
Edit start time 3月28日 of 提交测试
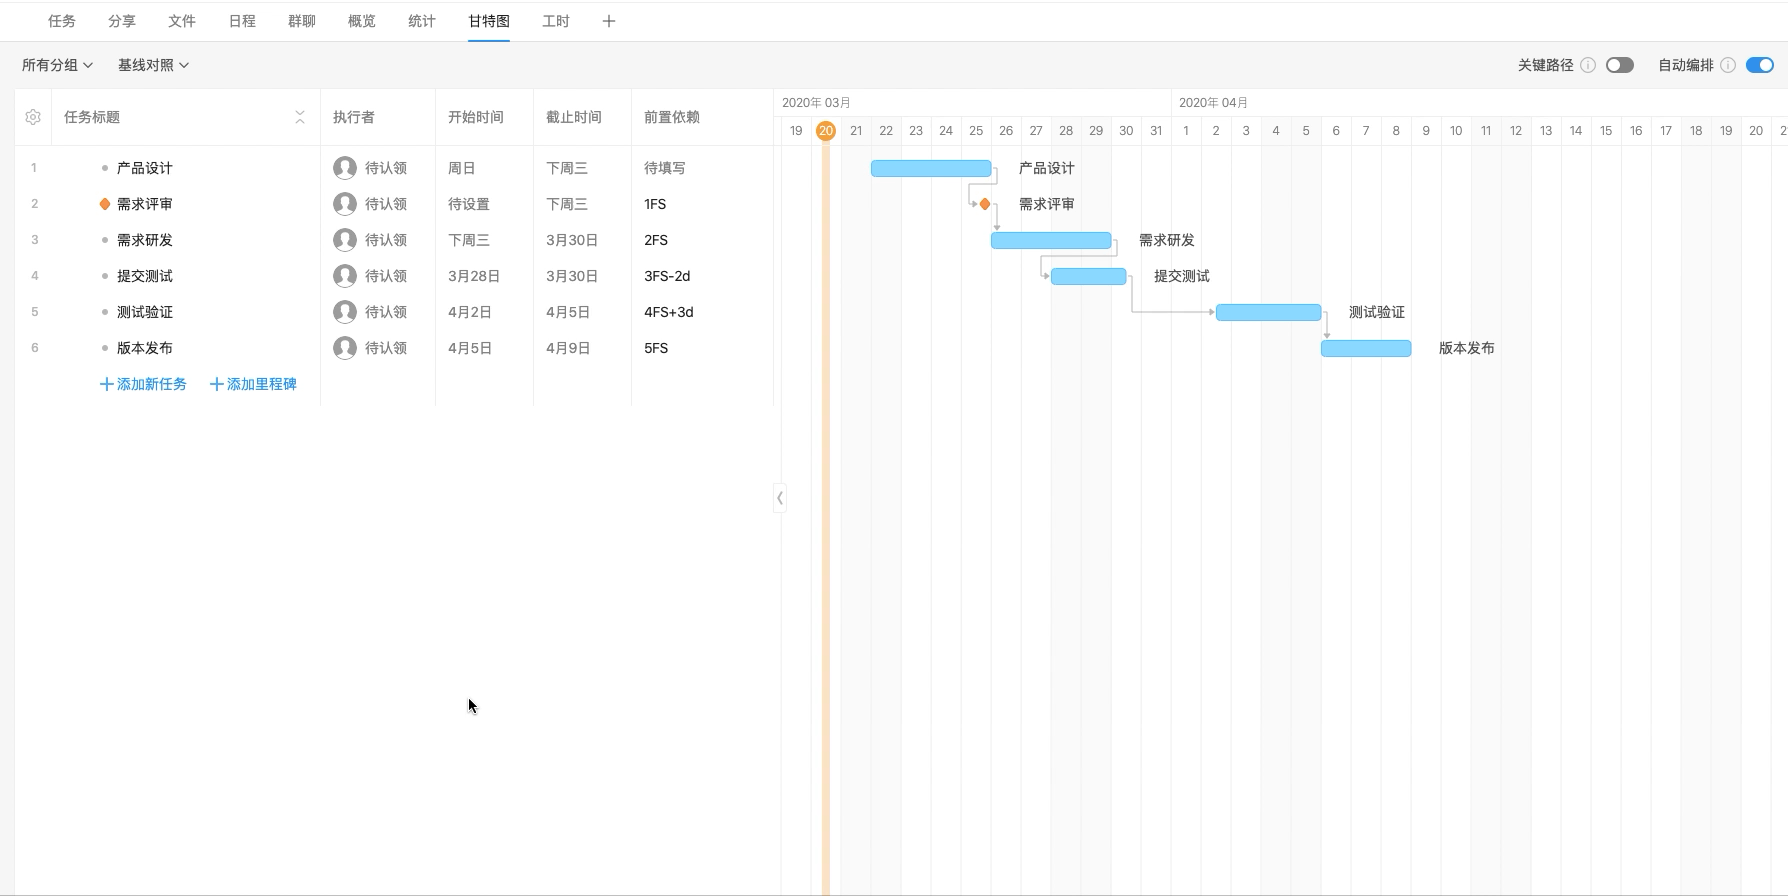coord(474,276)
